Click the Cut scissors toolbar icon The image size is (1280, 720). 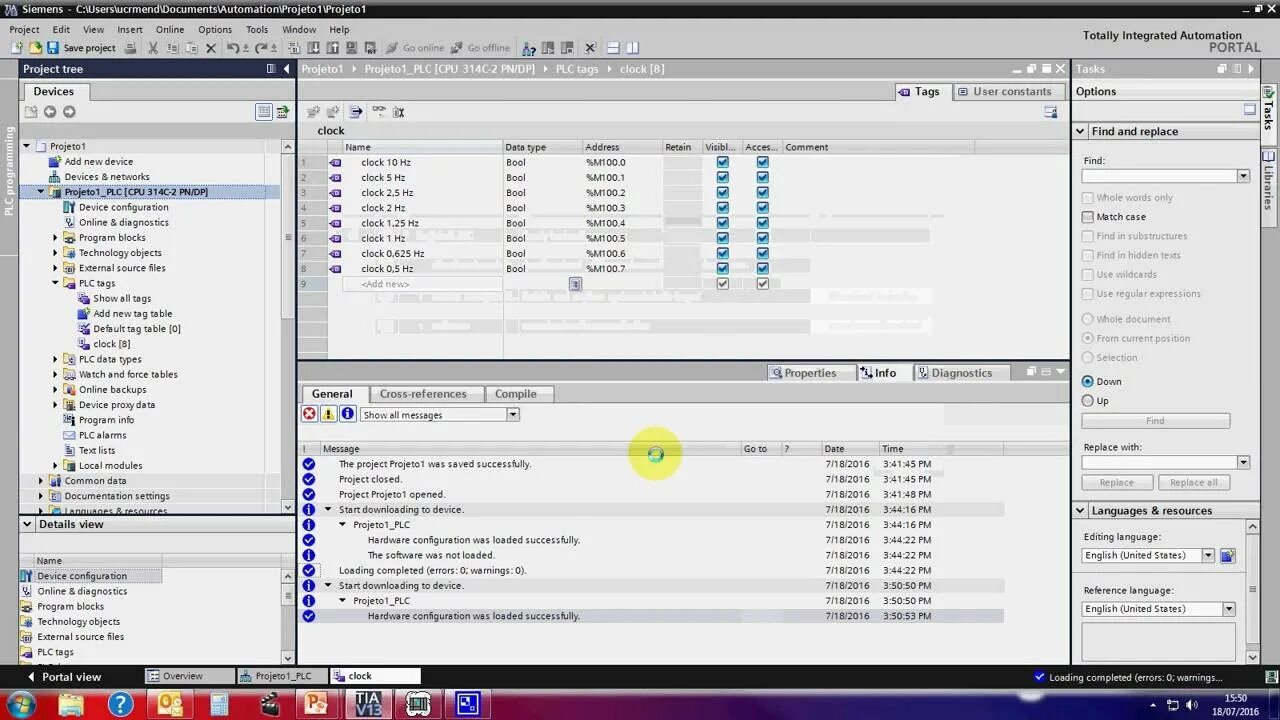coord(153,48)
